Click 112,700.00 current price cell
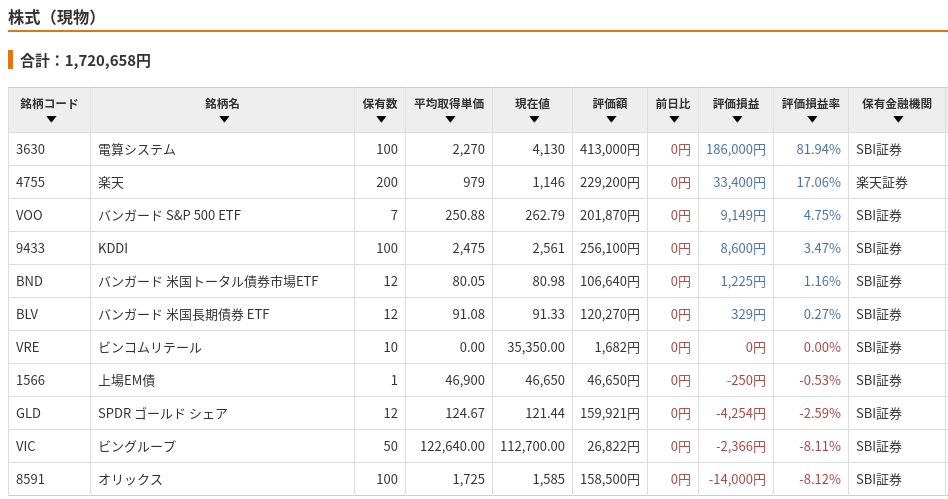Viewport: 948px width, 499px height. (x=533, y=446)
